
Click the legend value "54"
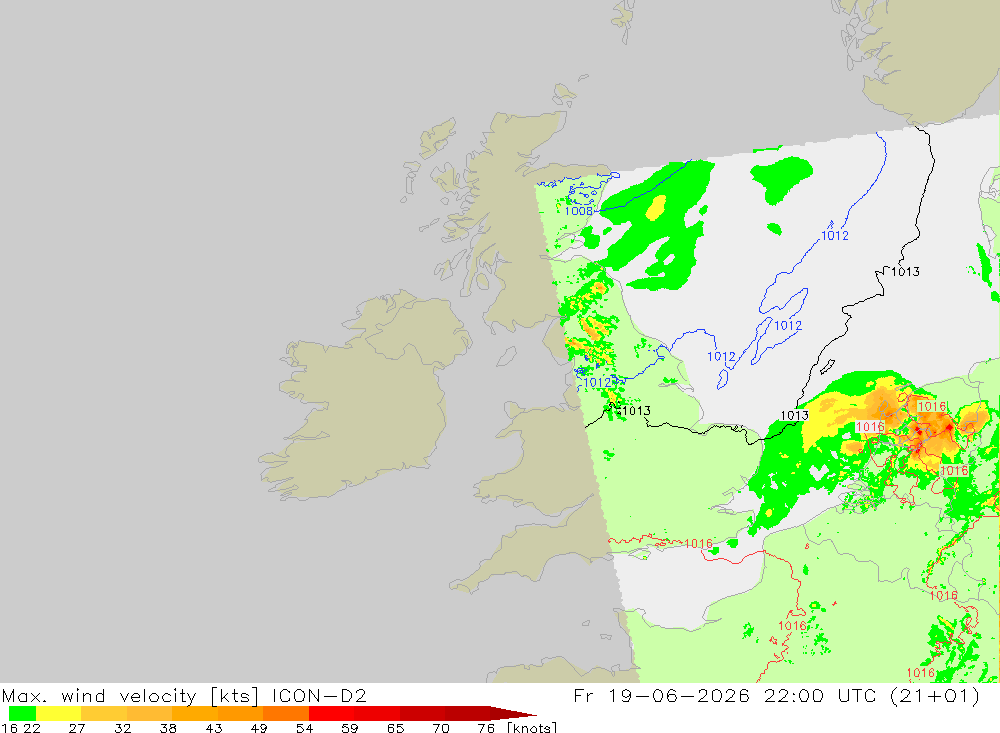pyautogui.click(x=304, y=728)
